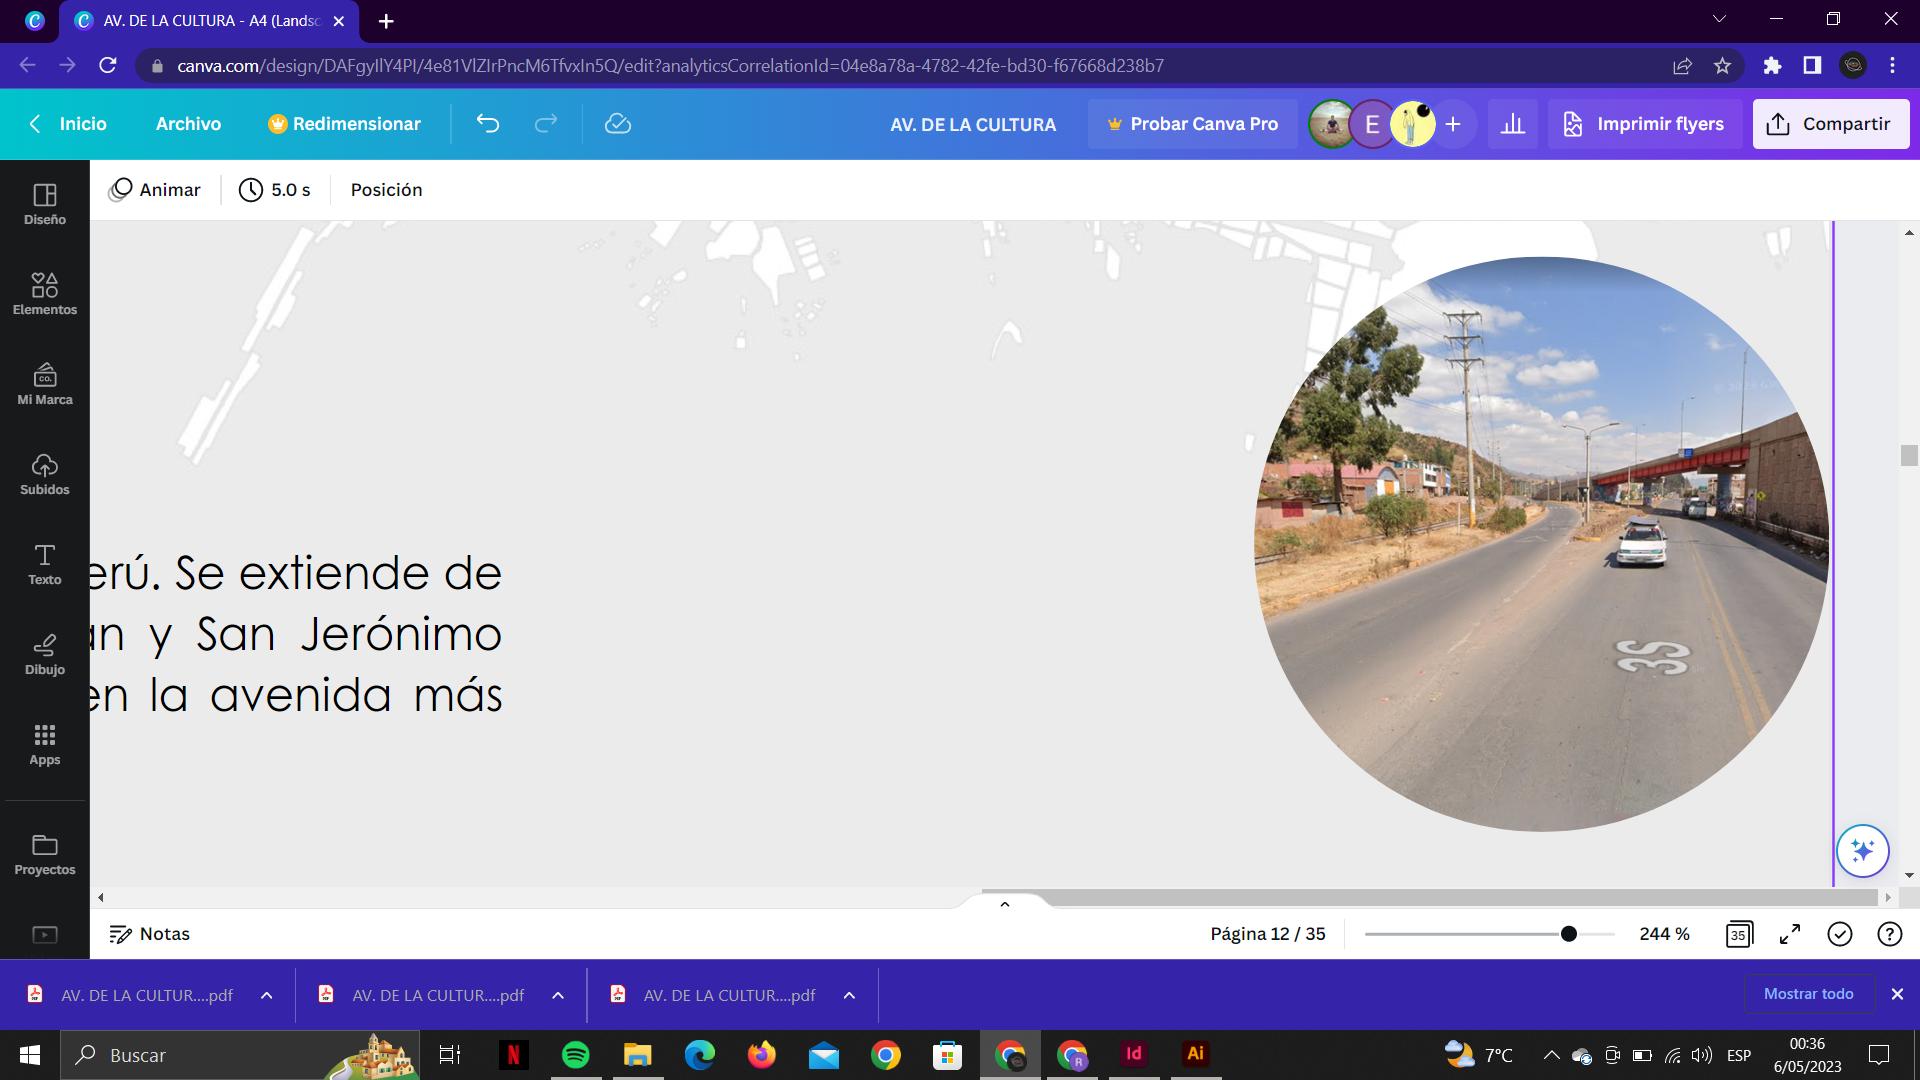The image size is (1920, 1080).
Task: Click Probar Canva Pro button
Action: point(1192,124)
